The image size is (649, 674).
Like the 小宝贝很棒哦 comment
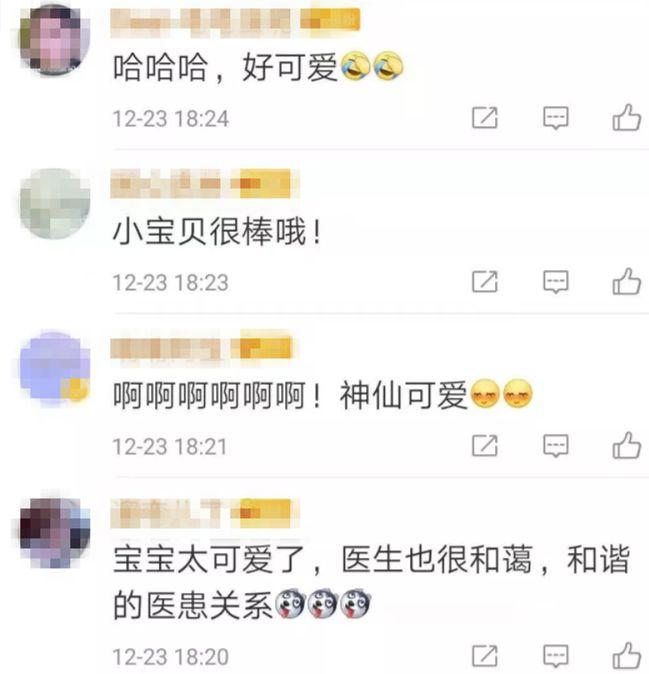[627, 282]
